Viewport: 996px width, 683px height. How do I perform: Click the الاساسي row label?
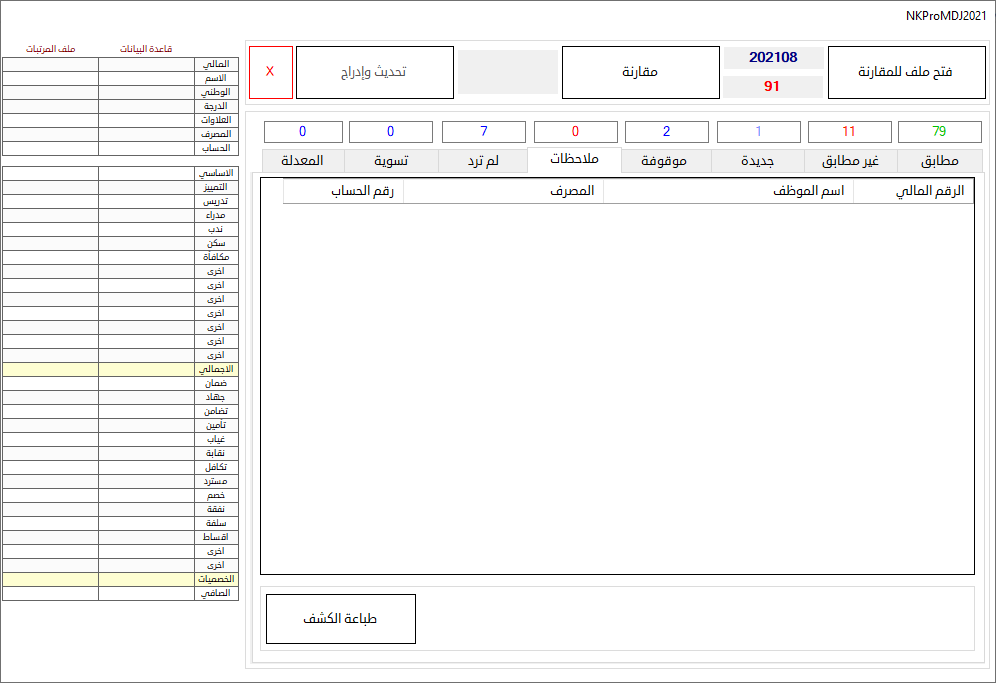coord(217,173)
